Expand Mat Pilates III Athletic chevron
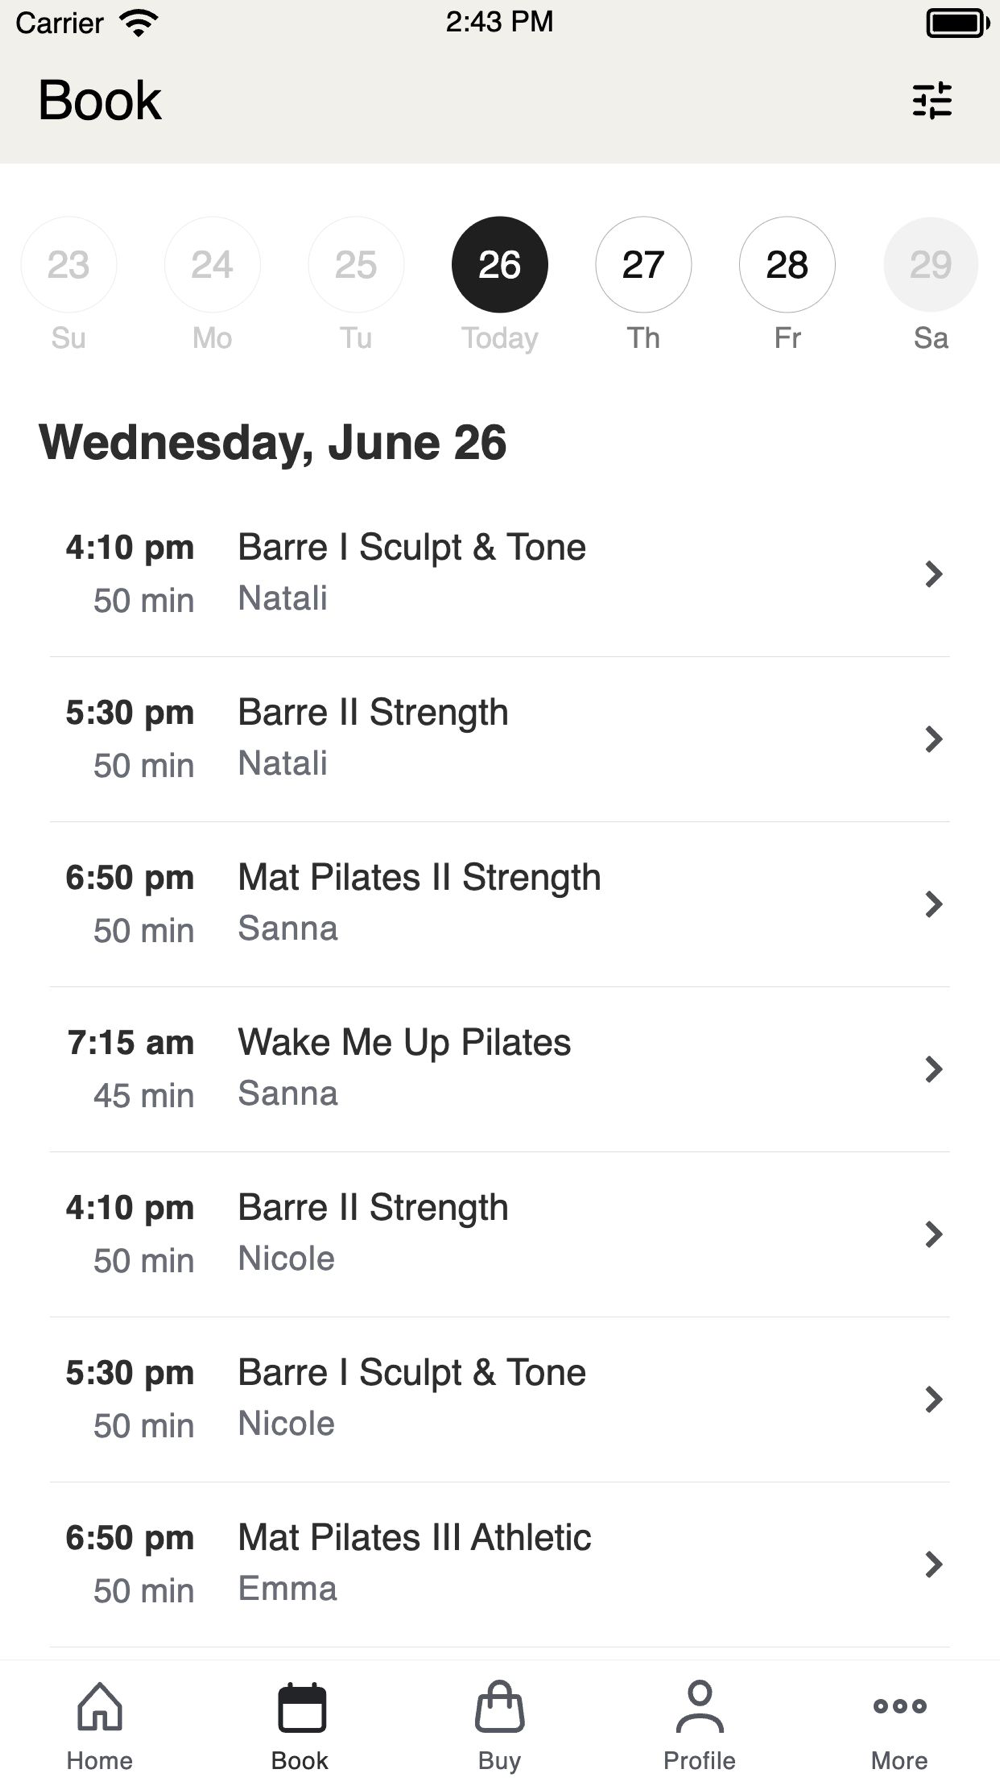Screen dimensions: 1000x1778 [x=934, y=1564]
